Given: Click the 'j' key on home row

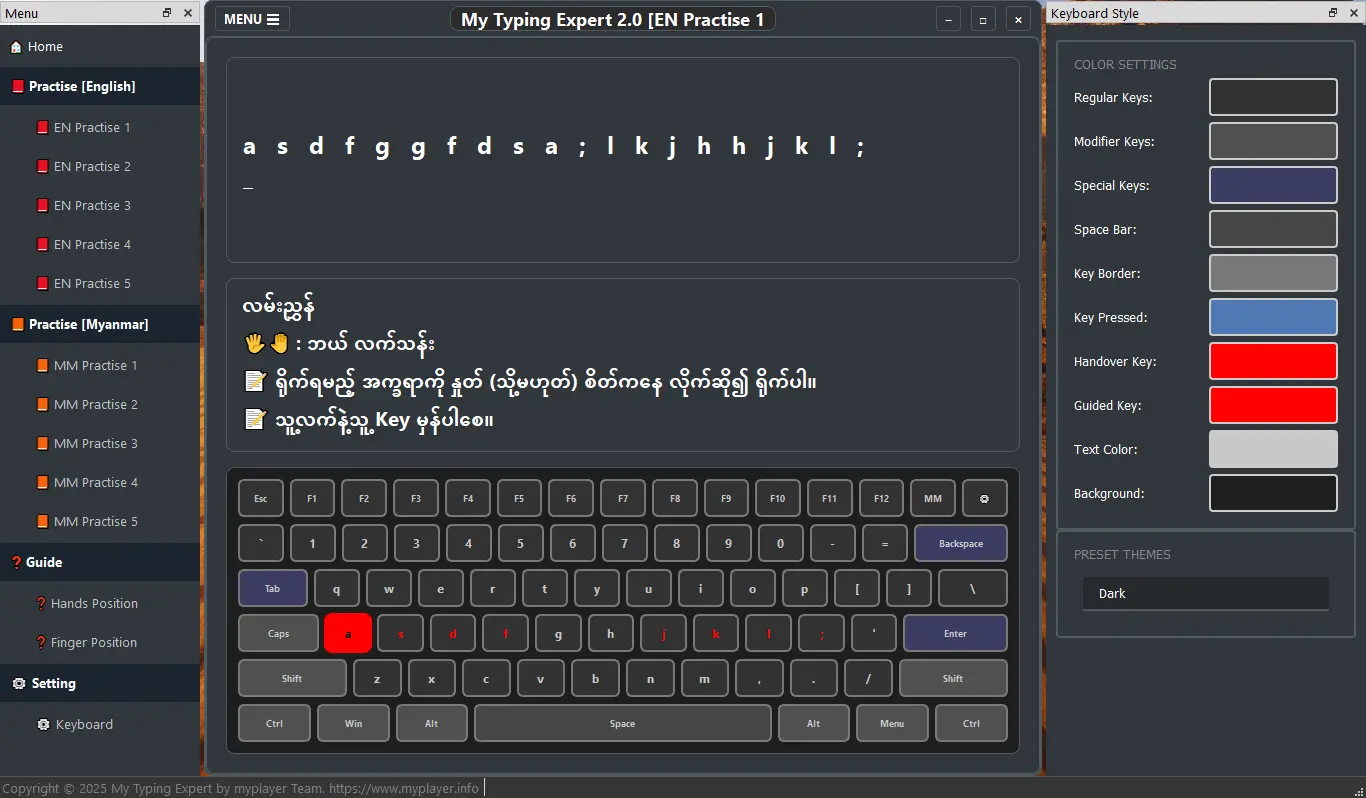Looking at the screenshot, I should tap(665, 633).
